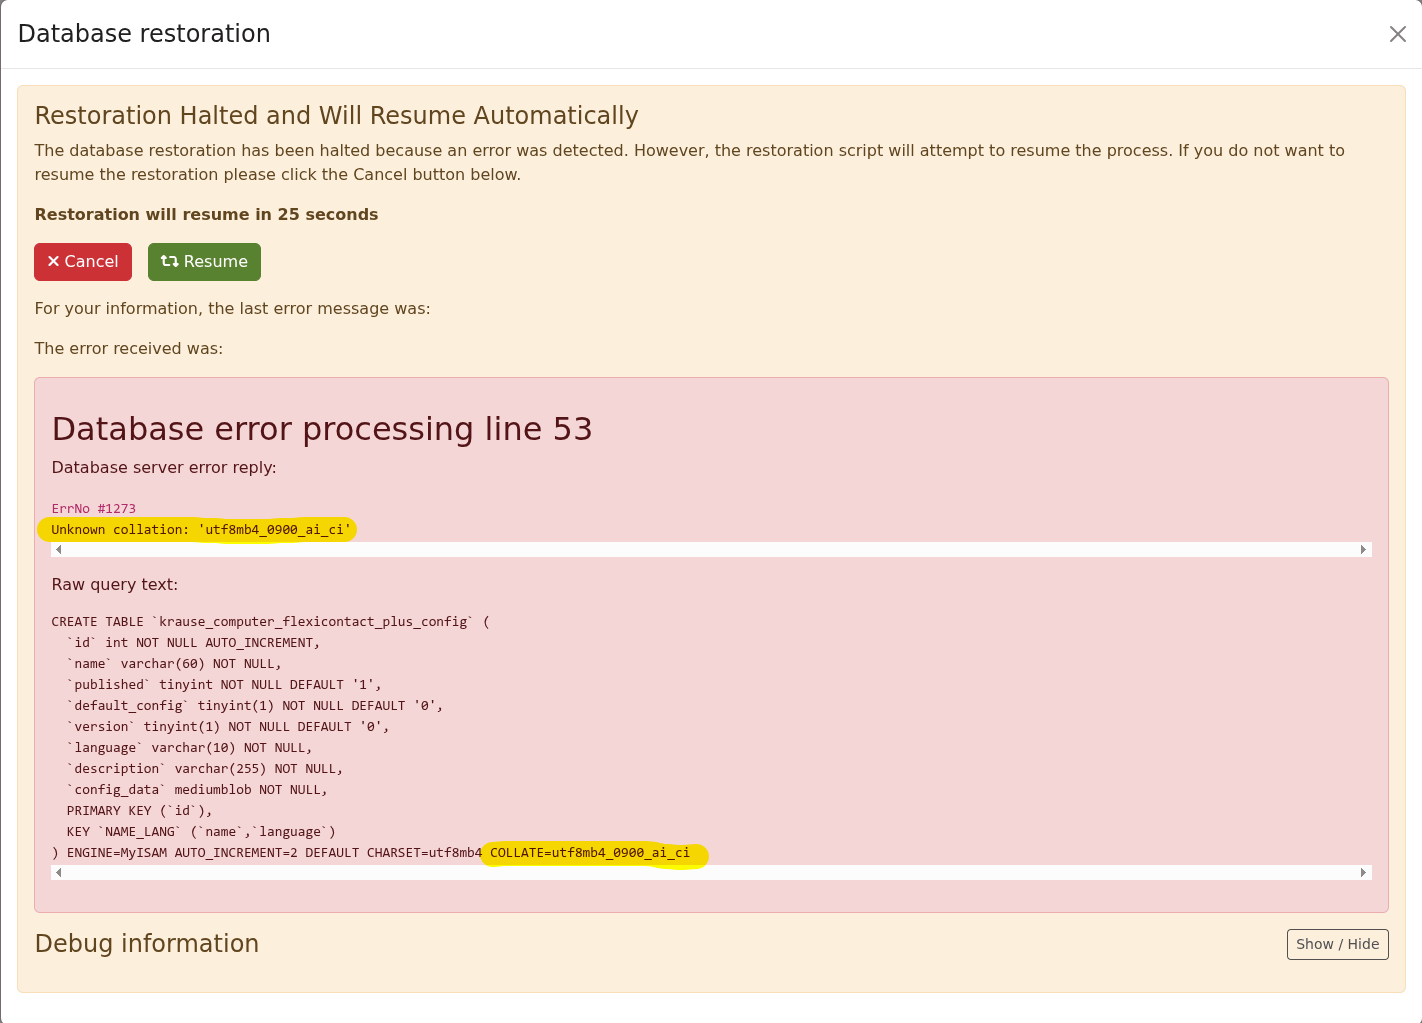Viewport: 1422px width, 1023px height.
Task: Click the error reply horizontal scrollbar track
Action: [x=710, y=550]
